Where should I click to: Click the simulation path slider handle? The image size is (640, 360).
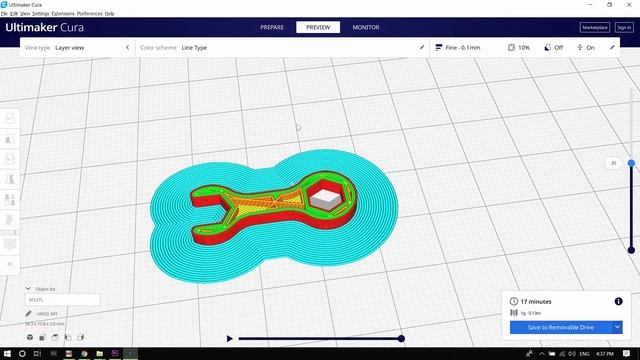tap(401, 338)
